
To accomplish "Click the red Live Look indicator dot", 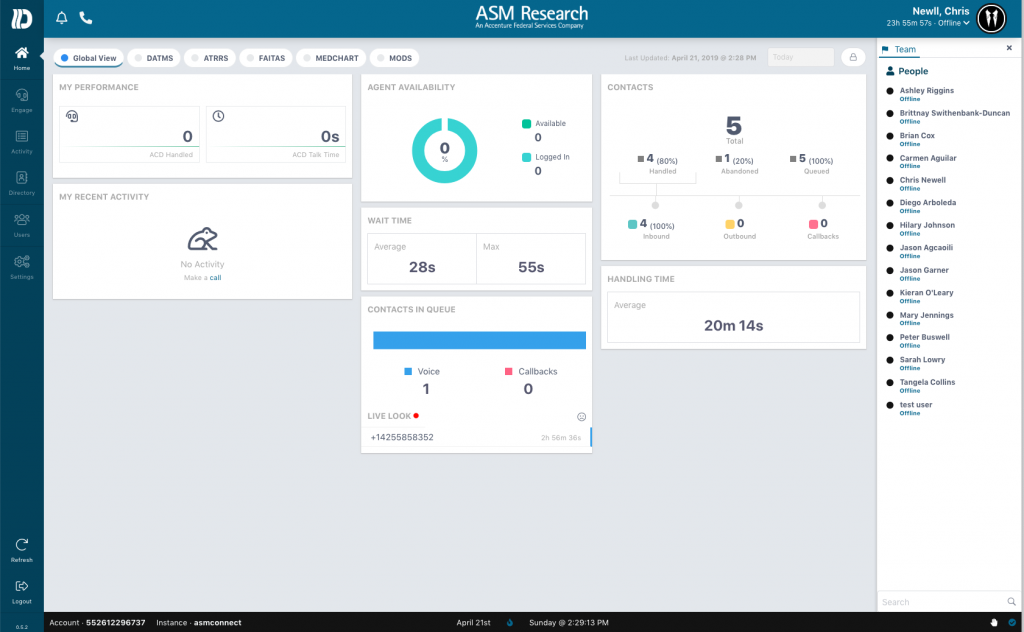I will (x=416, y=416).
